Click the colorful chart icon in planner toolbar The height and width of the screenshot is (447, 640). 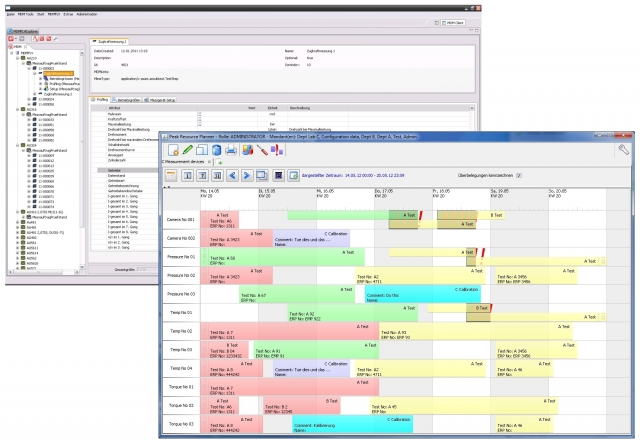pyautogui.click(x=247, y=150)
